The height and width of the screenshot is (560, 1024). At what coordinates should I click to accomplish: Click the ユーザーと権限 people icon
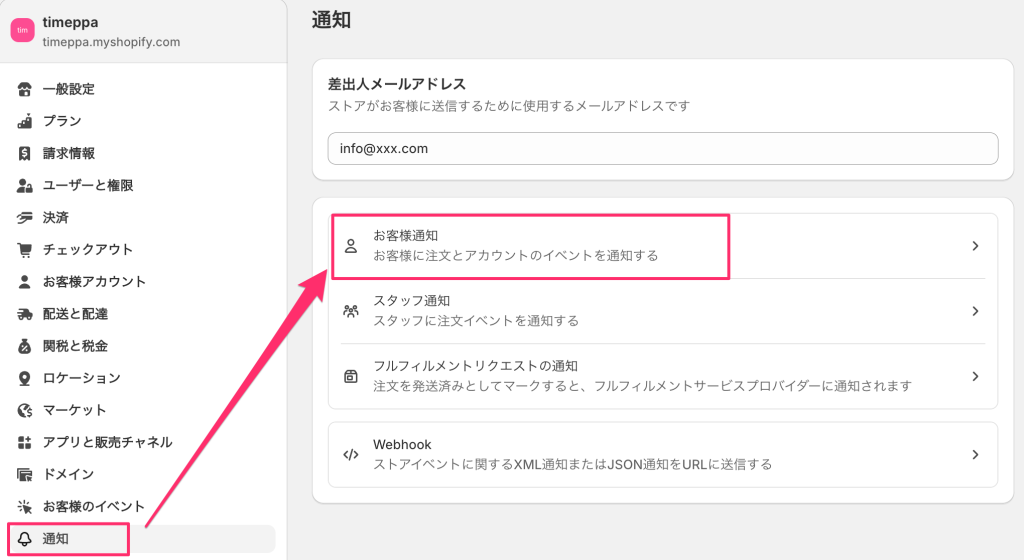24,185
